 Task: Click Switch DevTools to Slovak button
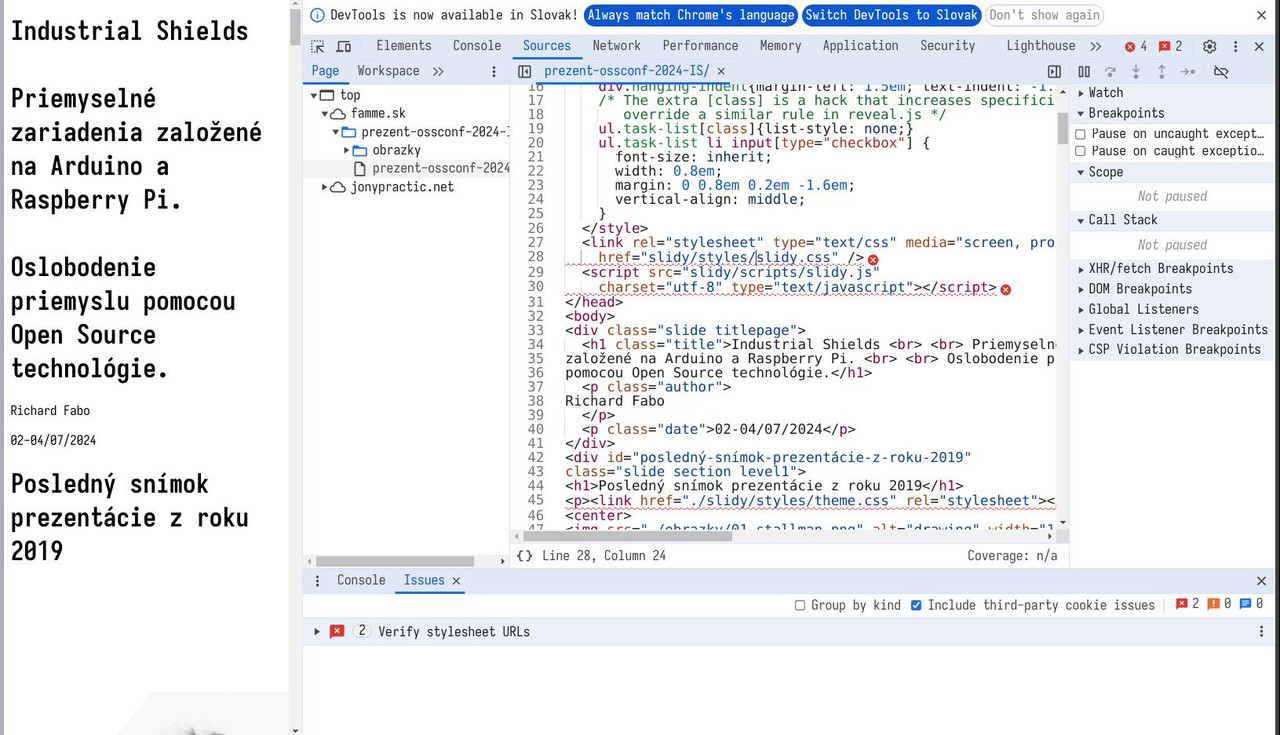tap(892, 15)
